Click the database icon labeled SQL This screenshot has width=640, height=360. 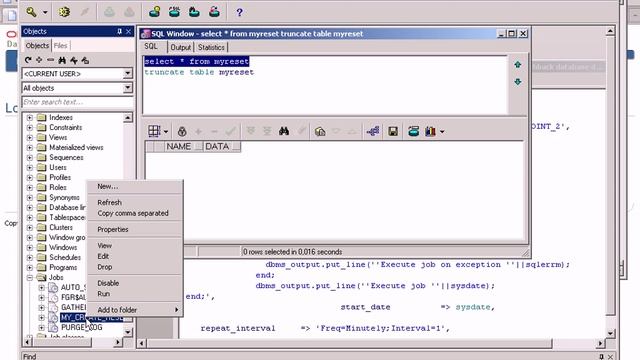pos(174,12)
